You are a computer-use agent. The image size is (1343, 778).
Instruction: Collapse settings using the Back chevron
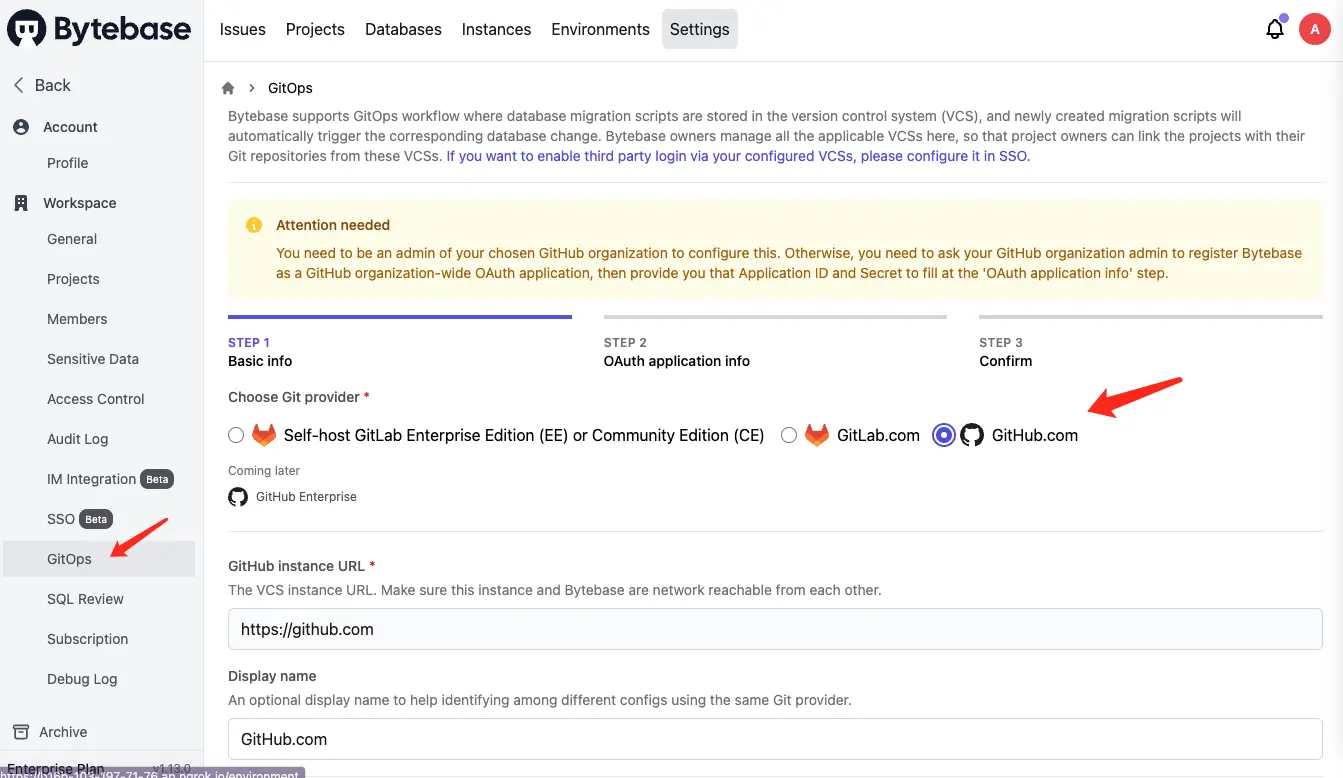(20, 85)
